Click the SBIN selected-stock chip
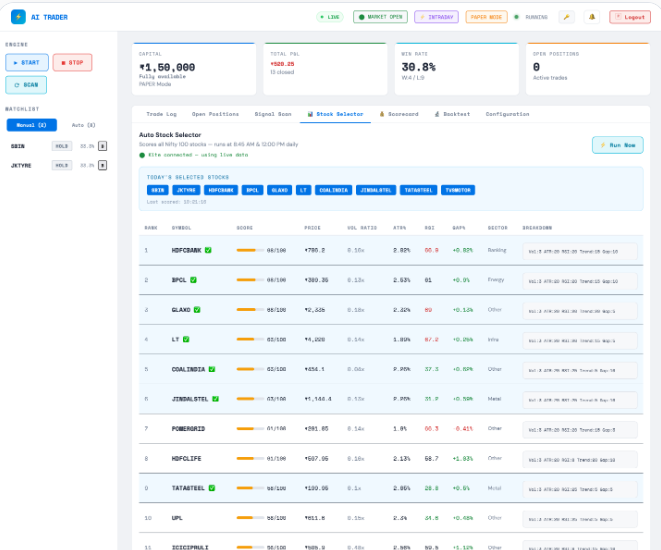The height and width of the screenshot is (550, 661). [158, 190]
